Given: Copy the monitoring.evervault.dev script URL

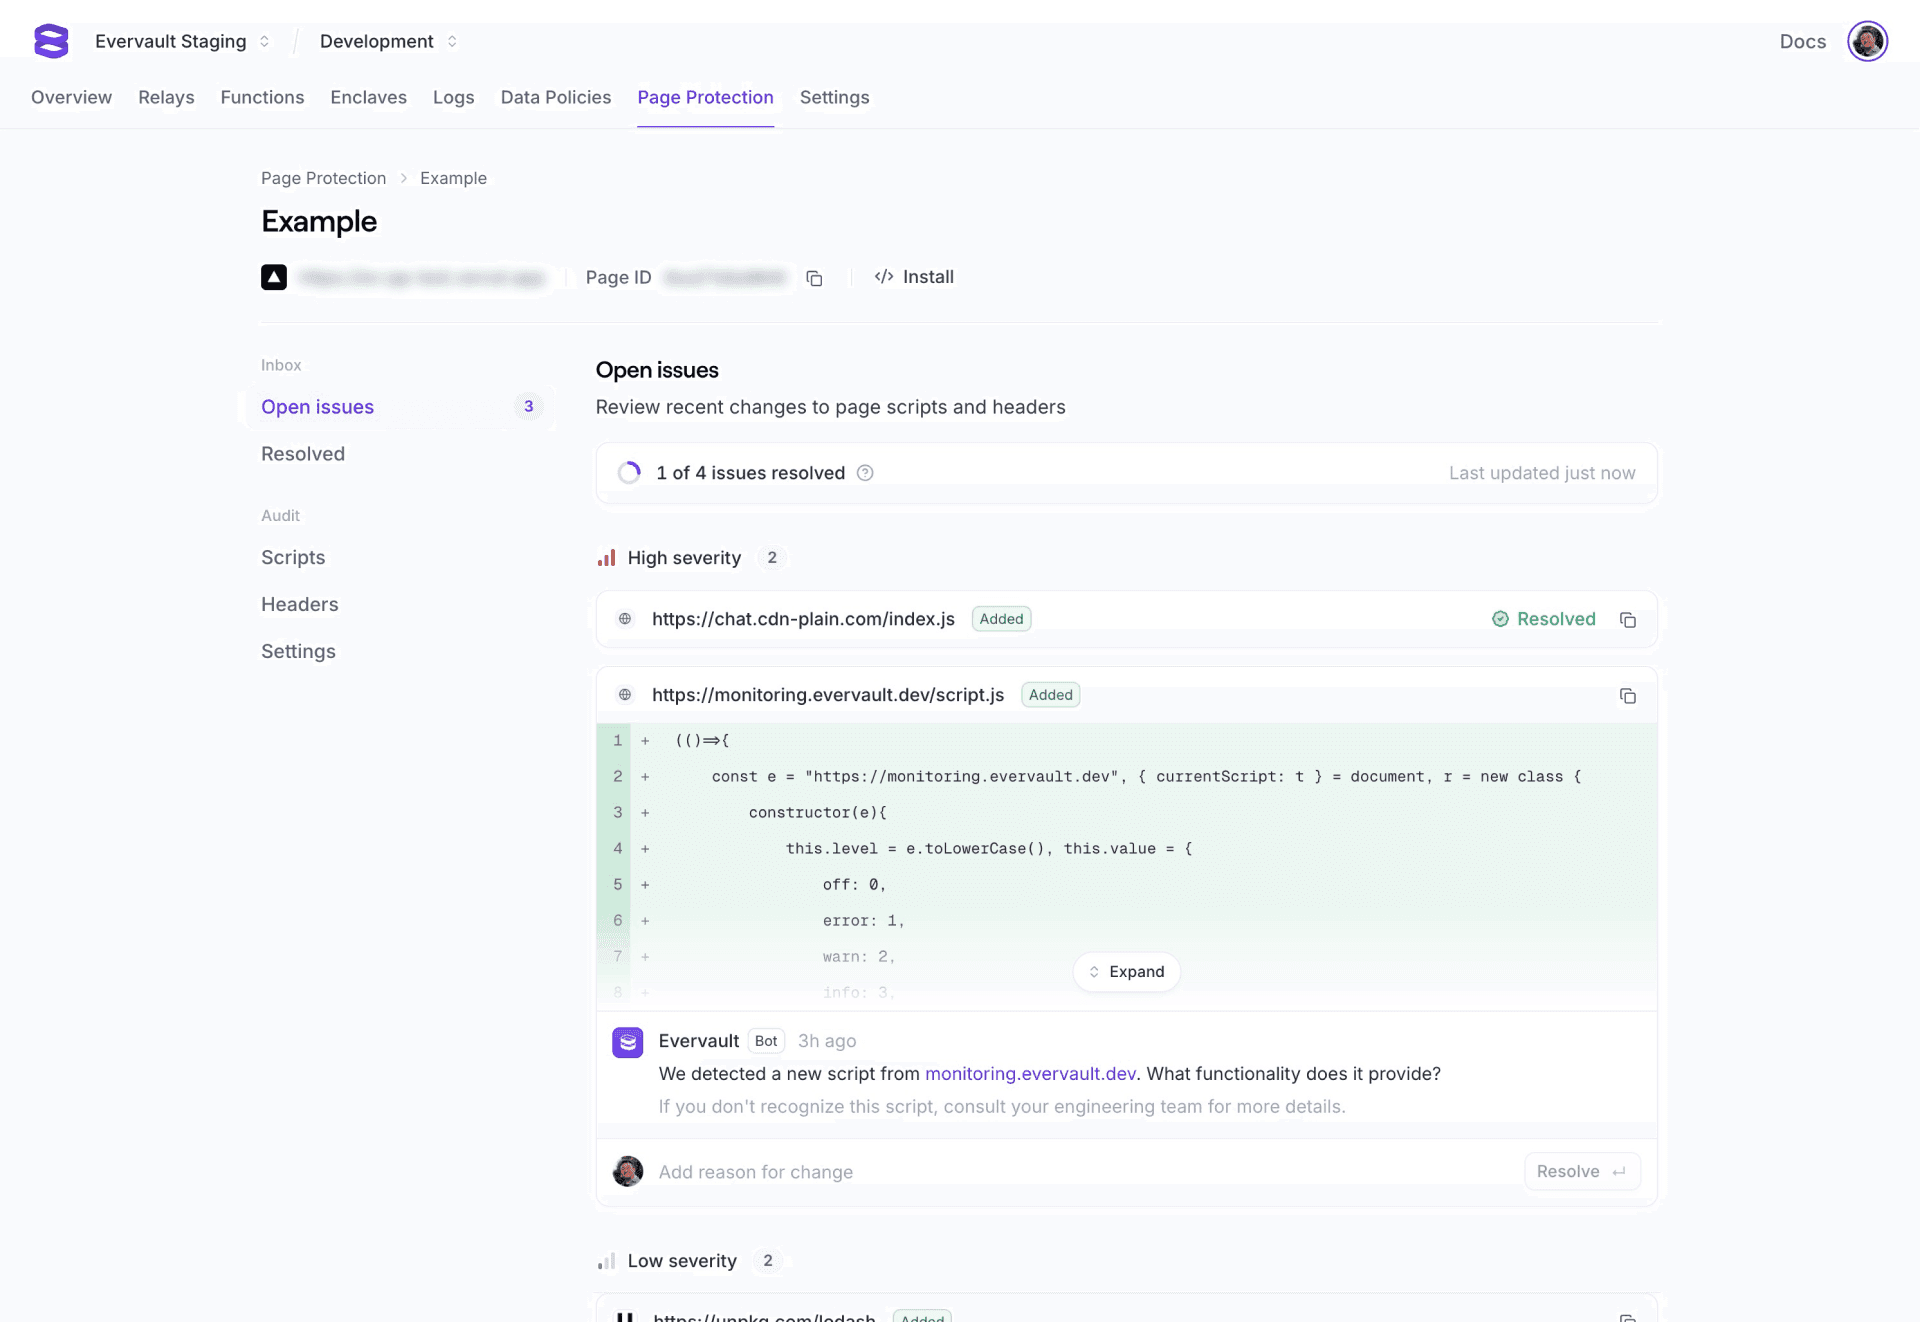Looking at the screenshot, I should (x=1627, y=696).
